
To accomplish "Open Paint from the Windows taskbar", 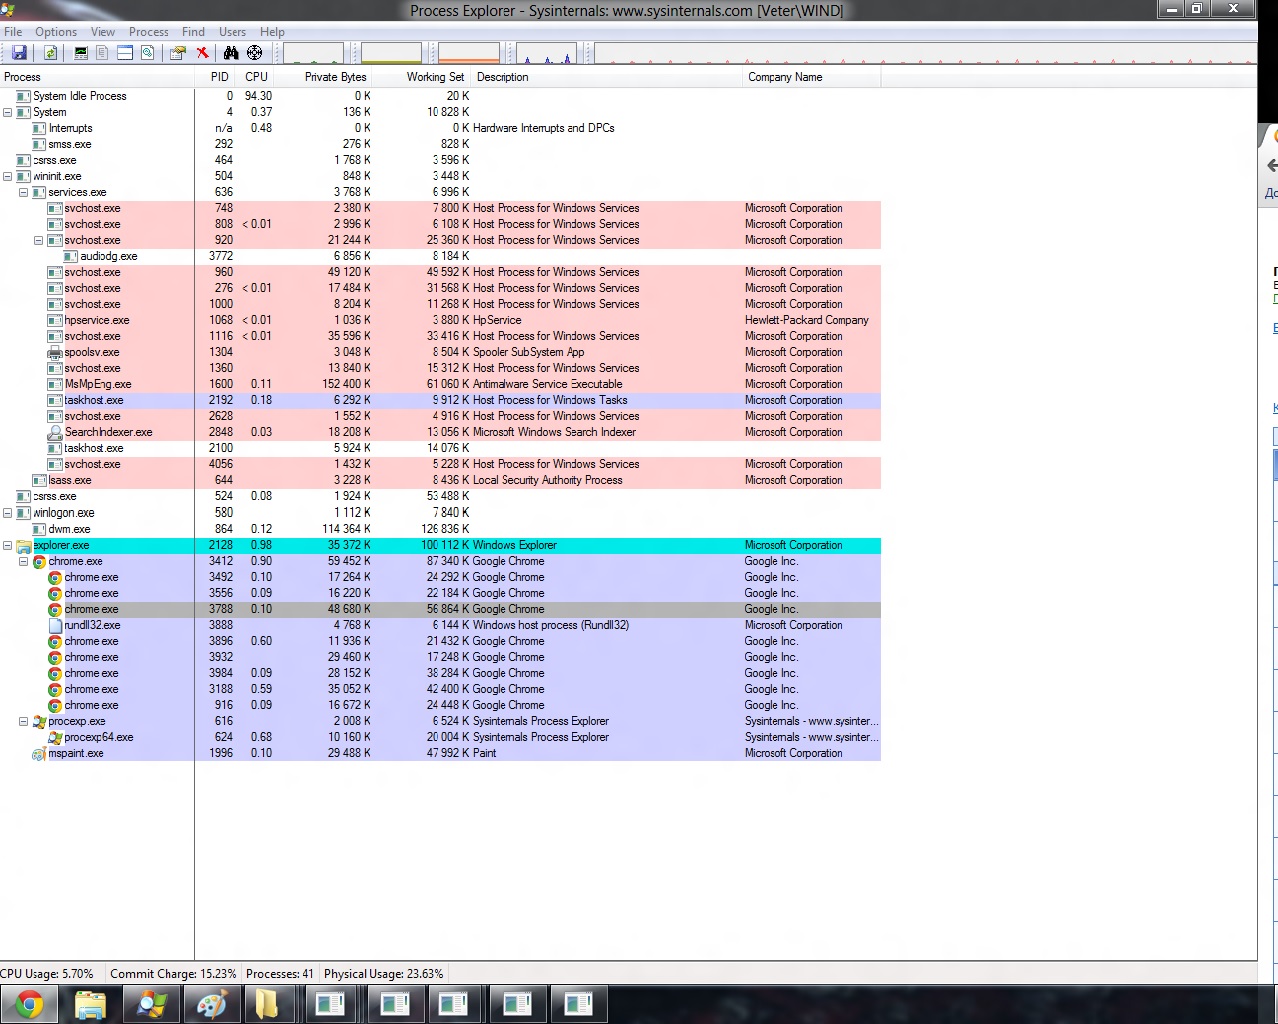I will click(211, 1004).
